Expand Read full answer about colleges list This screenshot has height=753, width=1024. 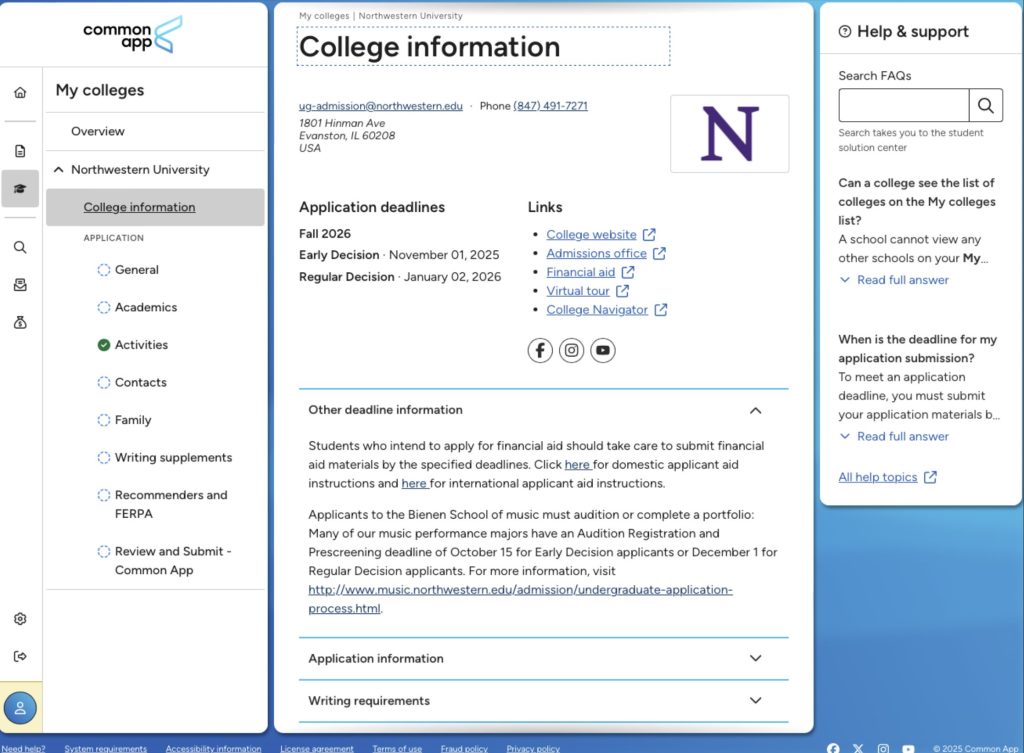(894, 280)
